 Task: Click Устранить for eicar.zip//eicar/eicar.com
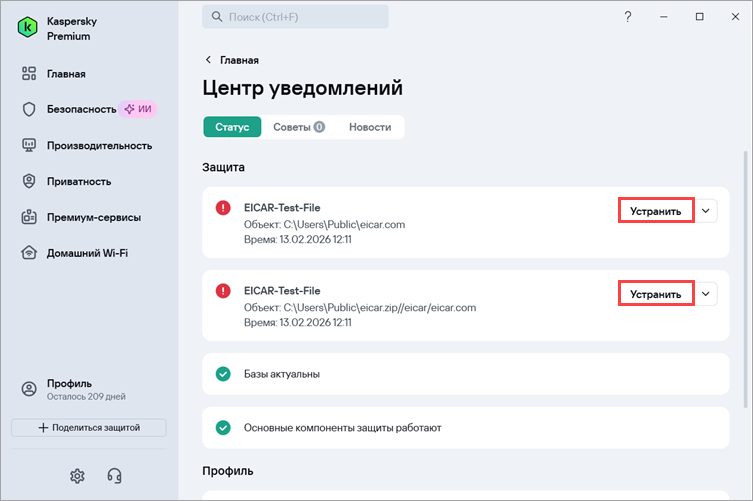[x=656, y=294]
